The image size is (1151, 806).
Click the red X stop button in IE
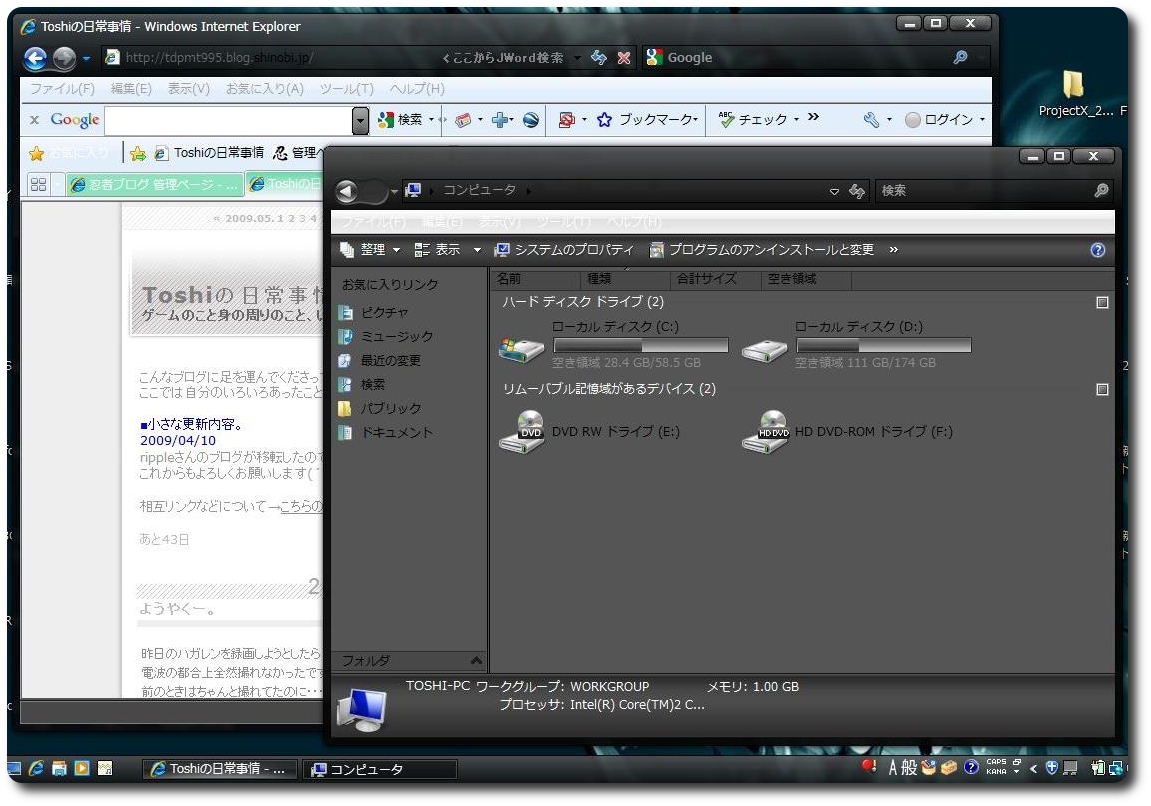pos(624,58)
